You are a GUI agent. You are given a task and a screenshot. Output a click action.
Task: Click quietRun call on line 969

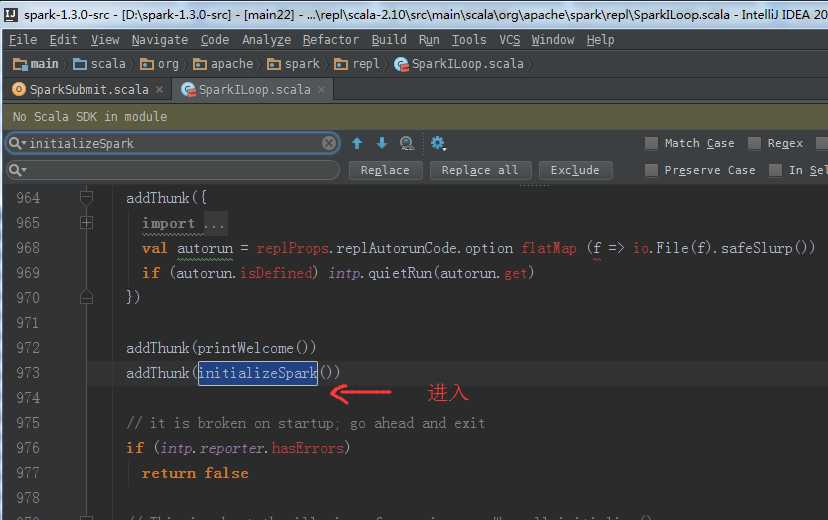pyautogui.click(x=399, y=273)
